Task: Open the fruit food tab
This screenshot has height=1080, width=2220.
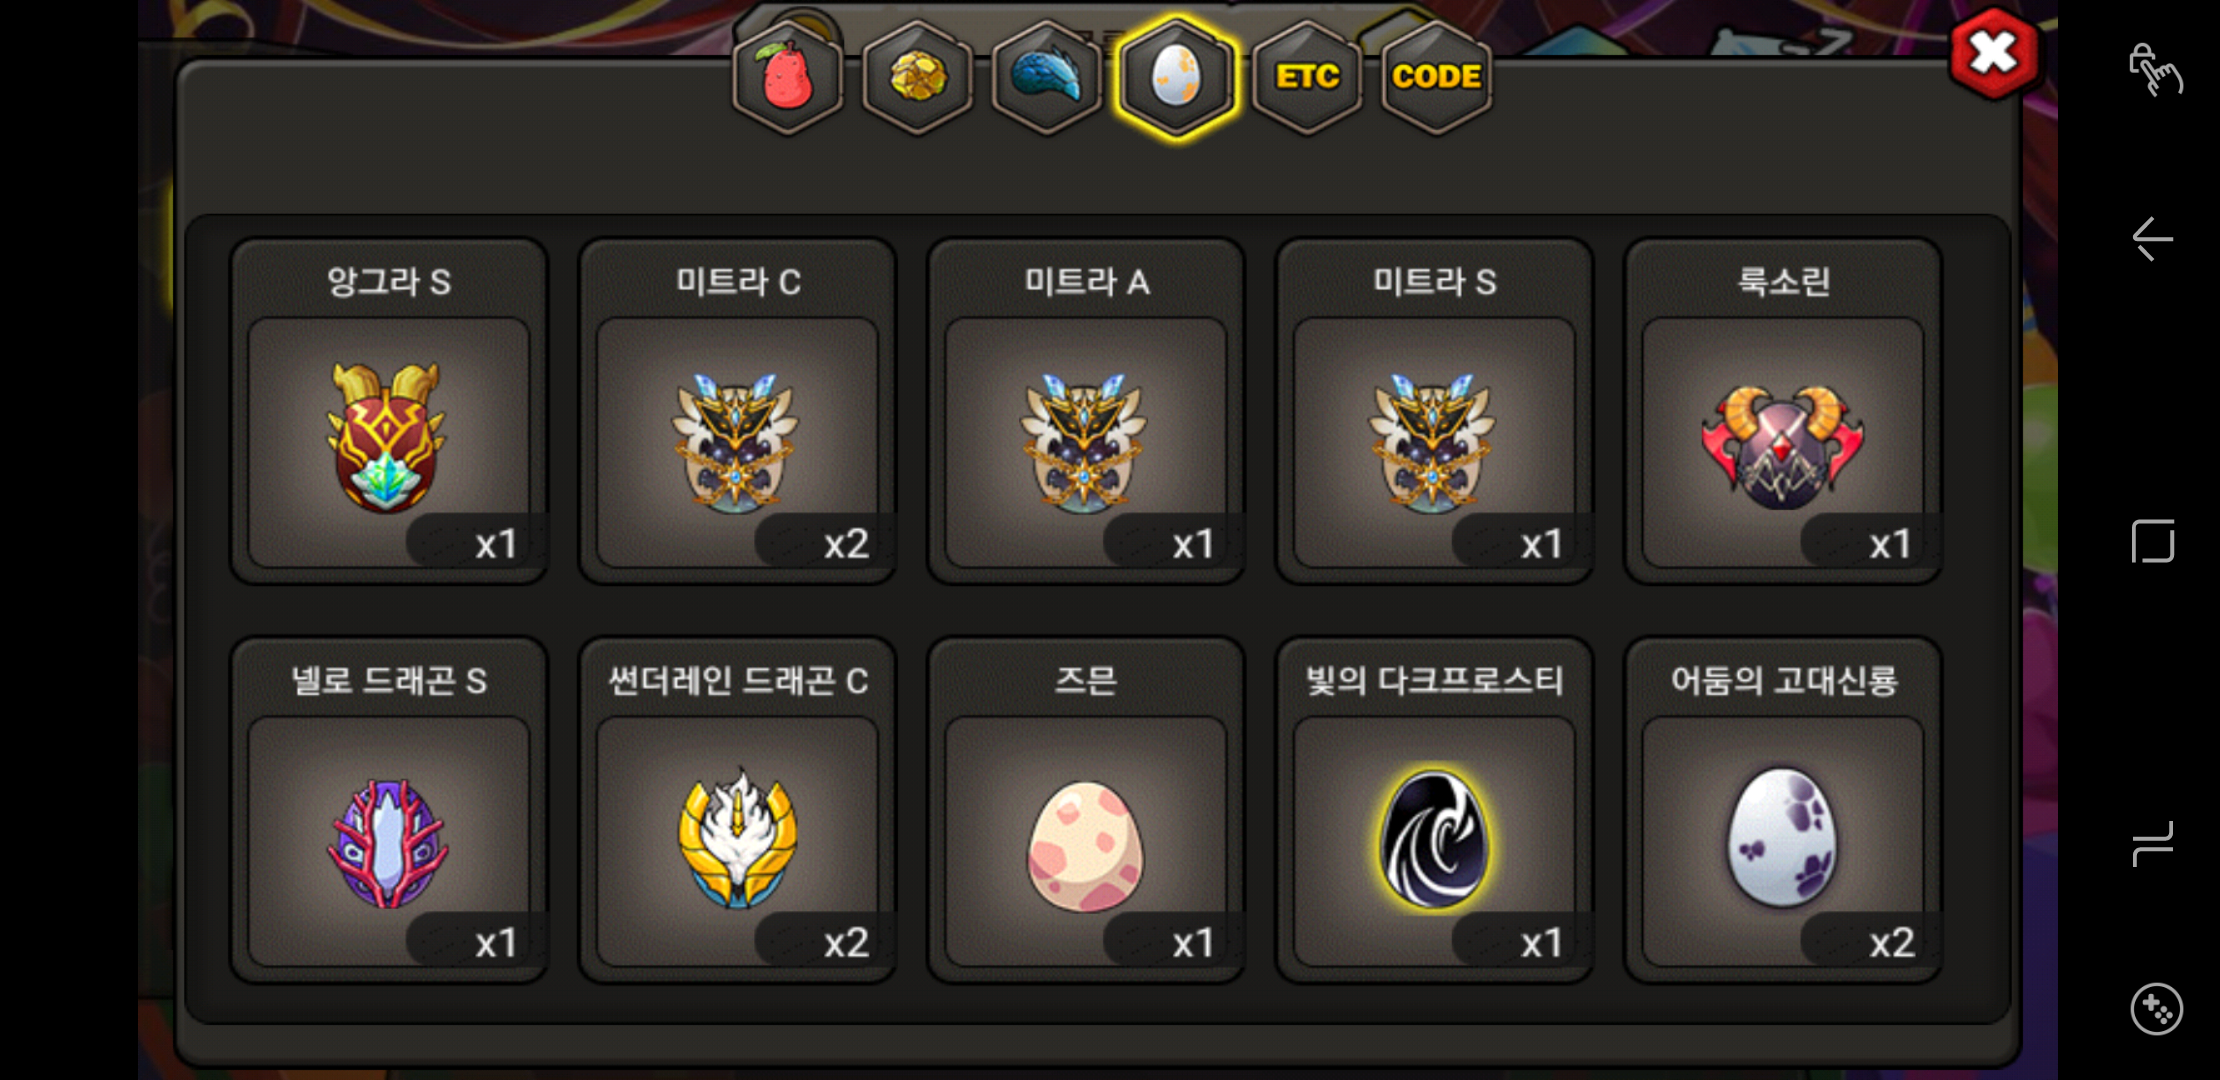Action: click(x=788, y=76)
